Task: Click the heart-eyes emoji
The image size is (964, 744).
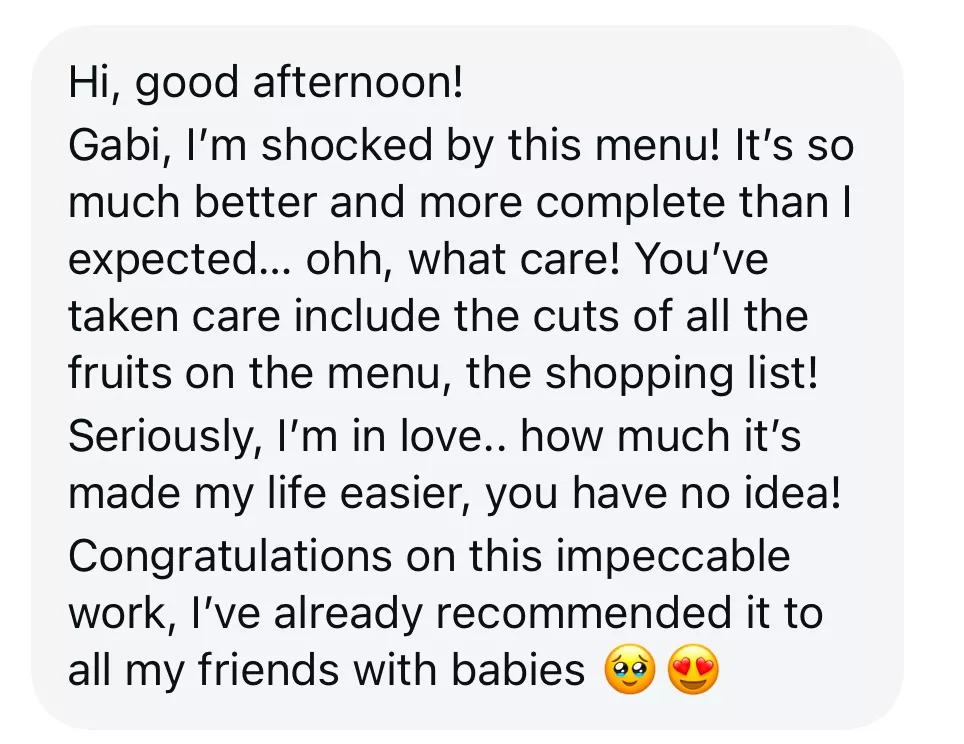Action: pyautogui.click(x=693, y=670)
